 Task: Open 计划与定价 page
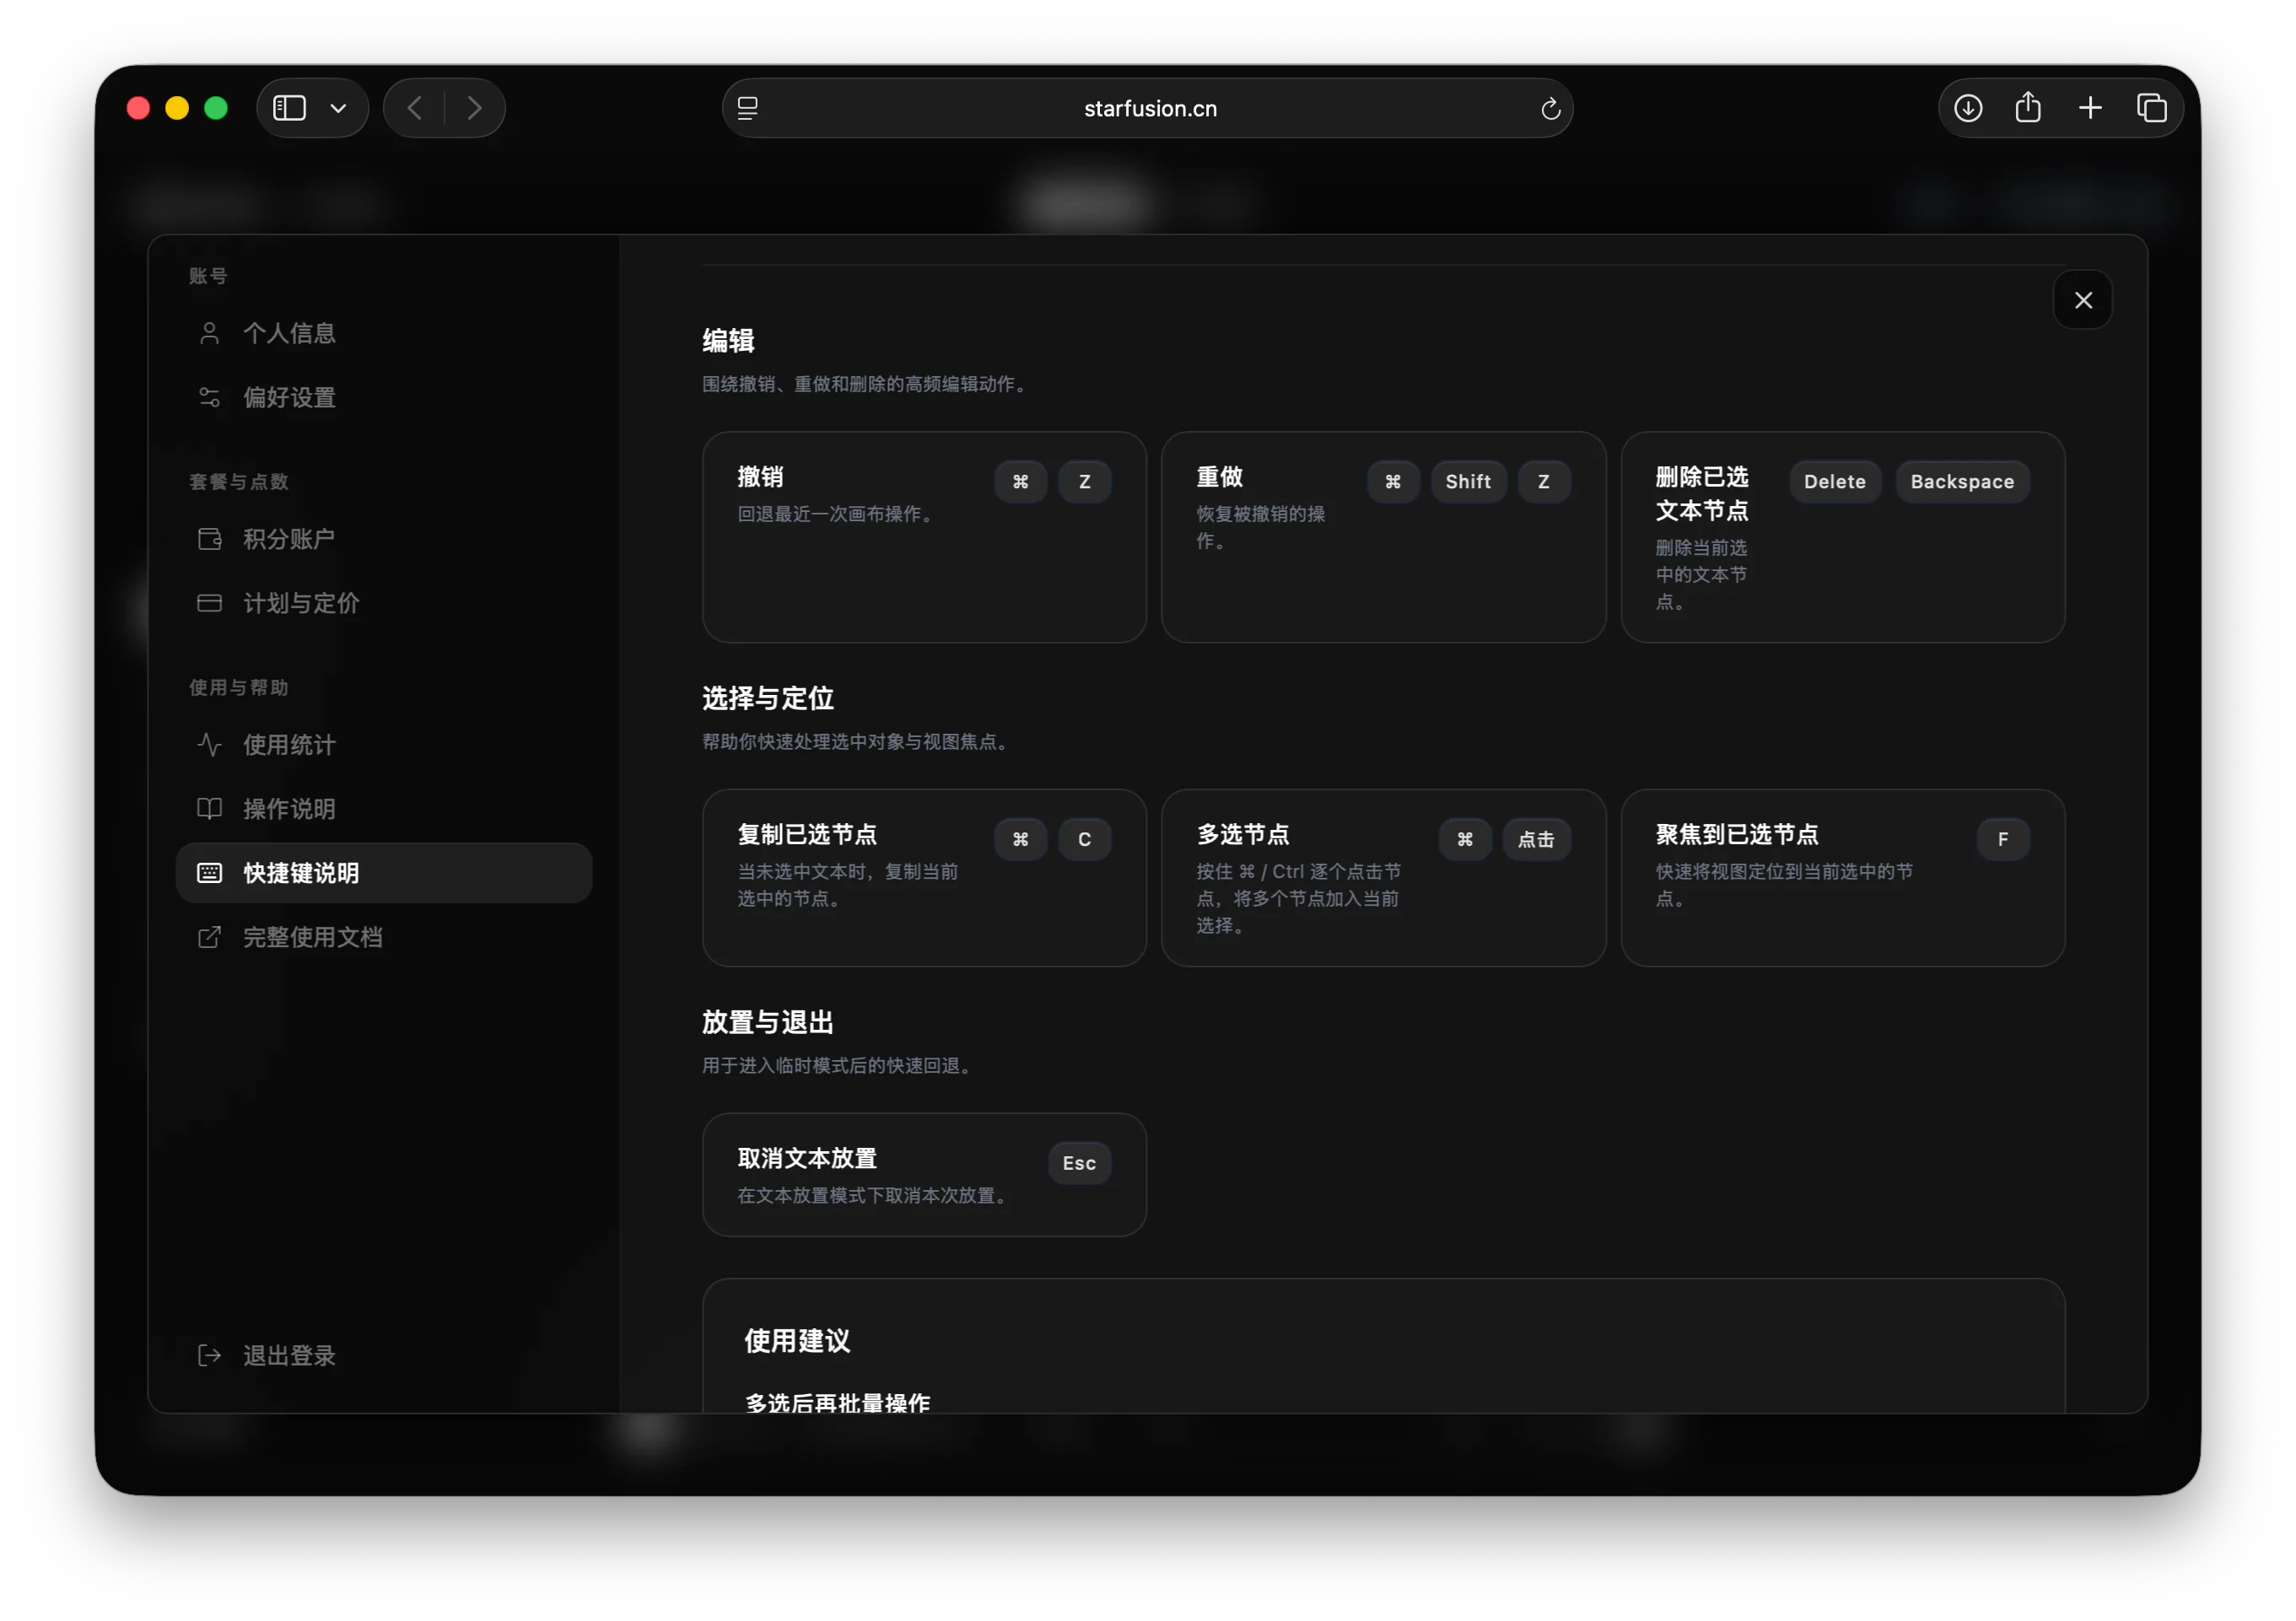coord(384,603)
